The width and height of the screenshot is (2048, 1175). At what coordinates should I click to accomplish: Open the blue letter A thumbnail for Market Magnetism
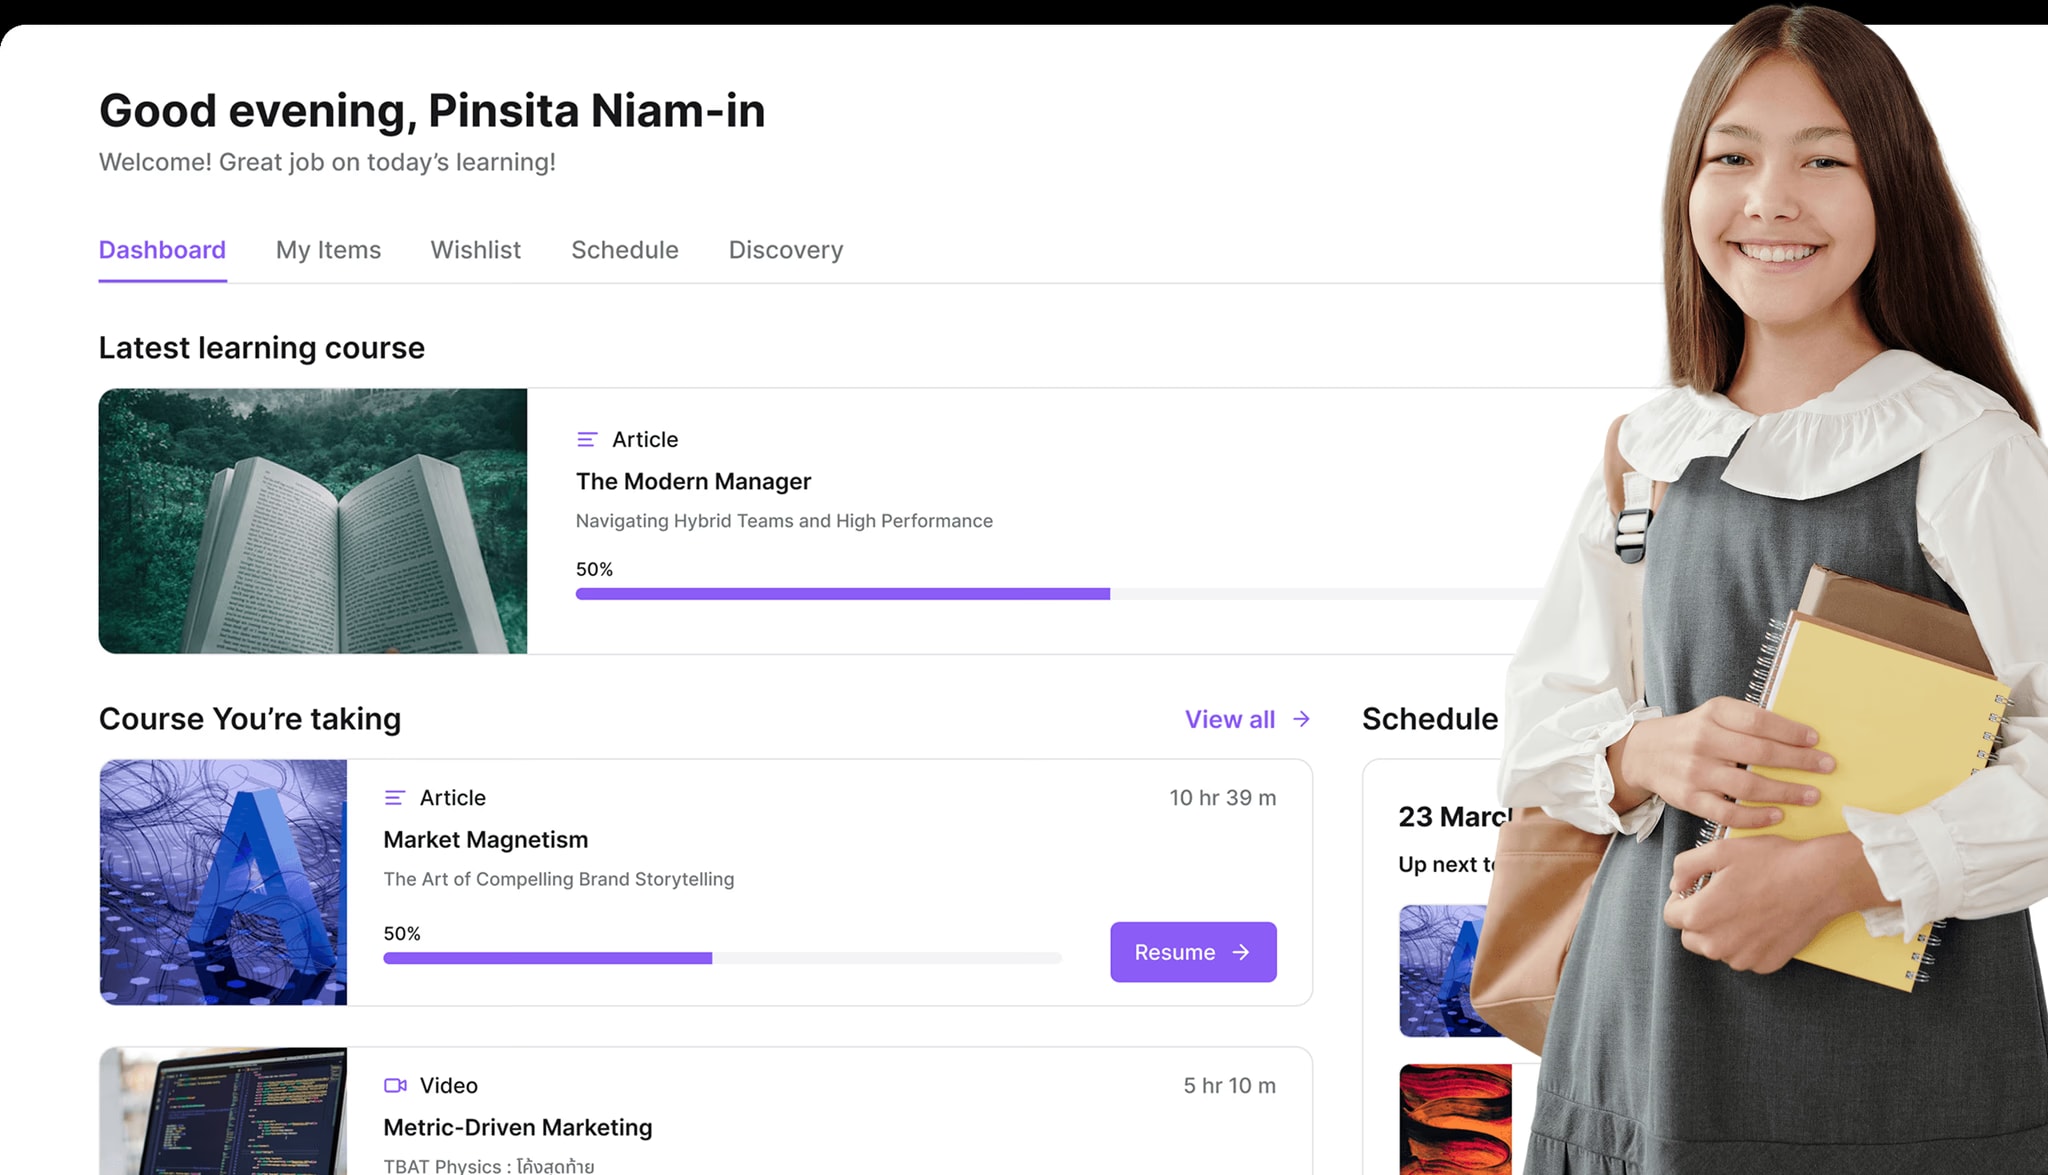click(x=224, y=882)
